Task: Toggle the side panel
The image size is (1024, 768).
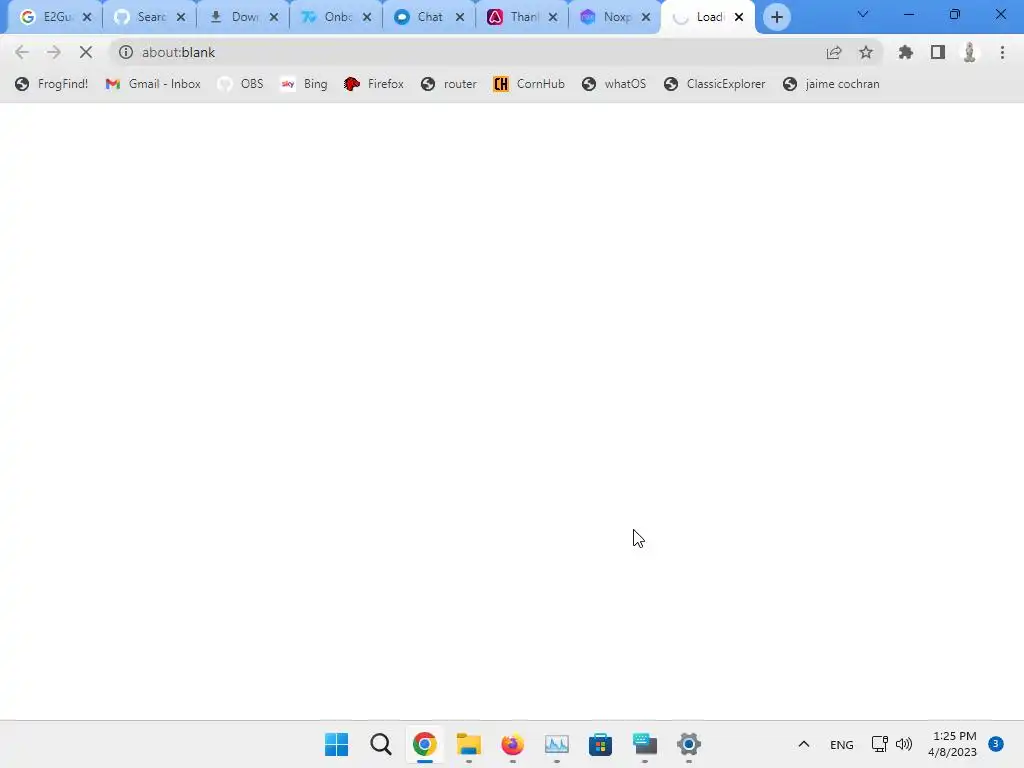Action: (x=938, y=52)
